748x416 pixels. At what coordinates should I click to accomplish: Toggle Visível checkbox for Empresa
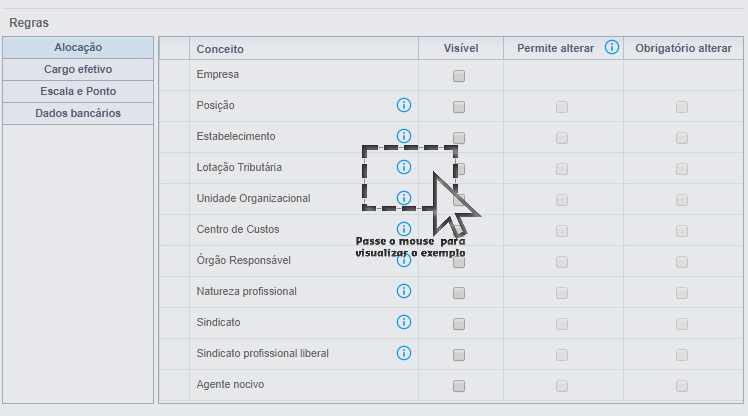point(459,76)
